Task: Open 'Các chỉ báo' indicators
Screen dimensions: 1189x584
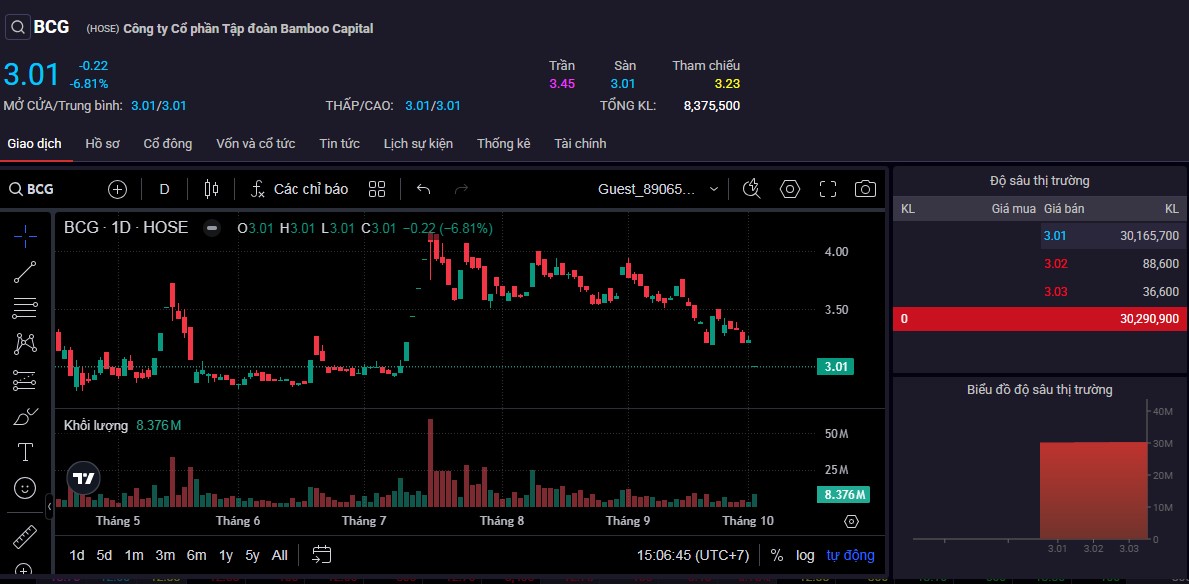Action: (299, 189)
